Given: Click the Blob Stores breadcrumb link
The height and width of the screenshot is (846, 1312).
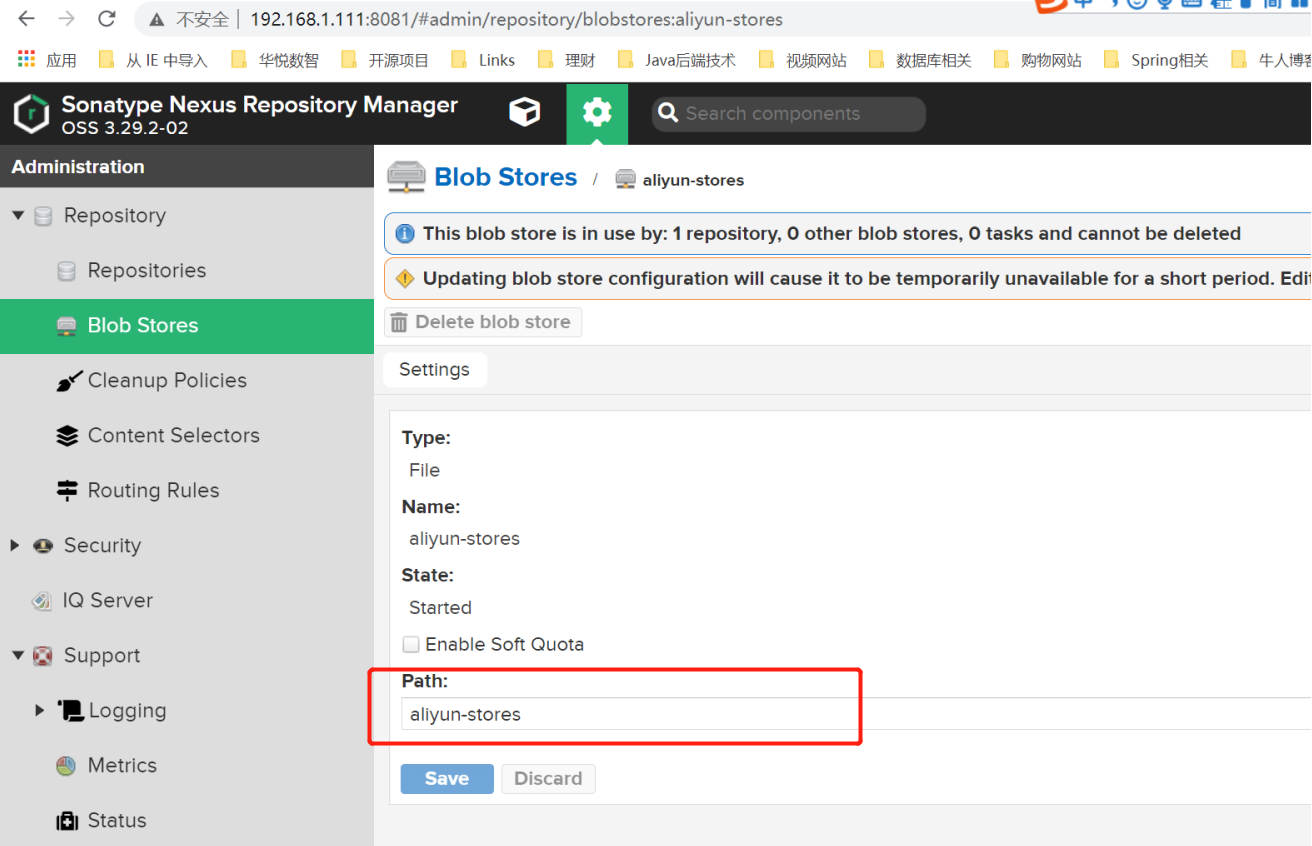Looking at the screenshot, I should (506, 177).
